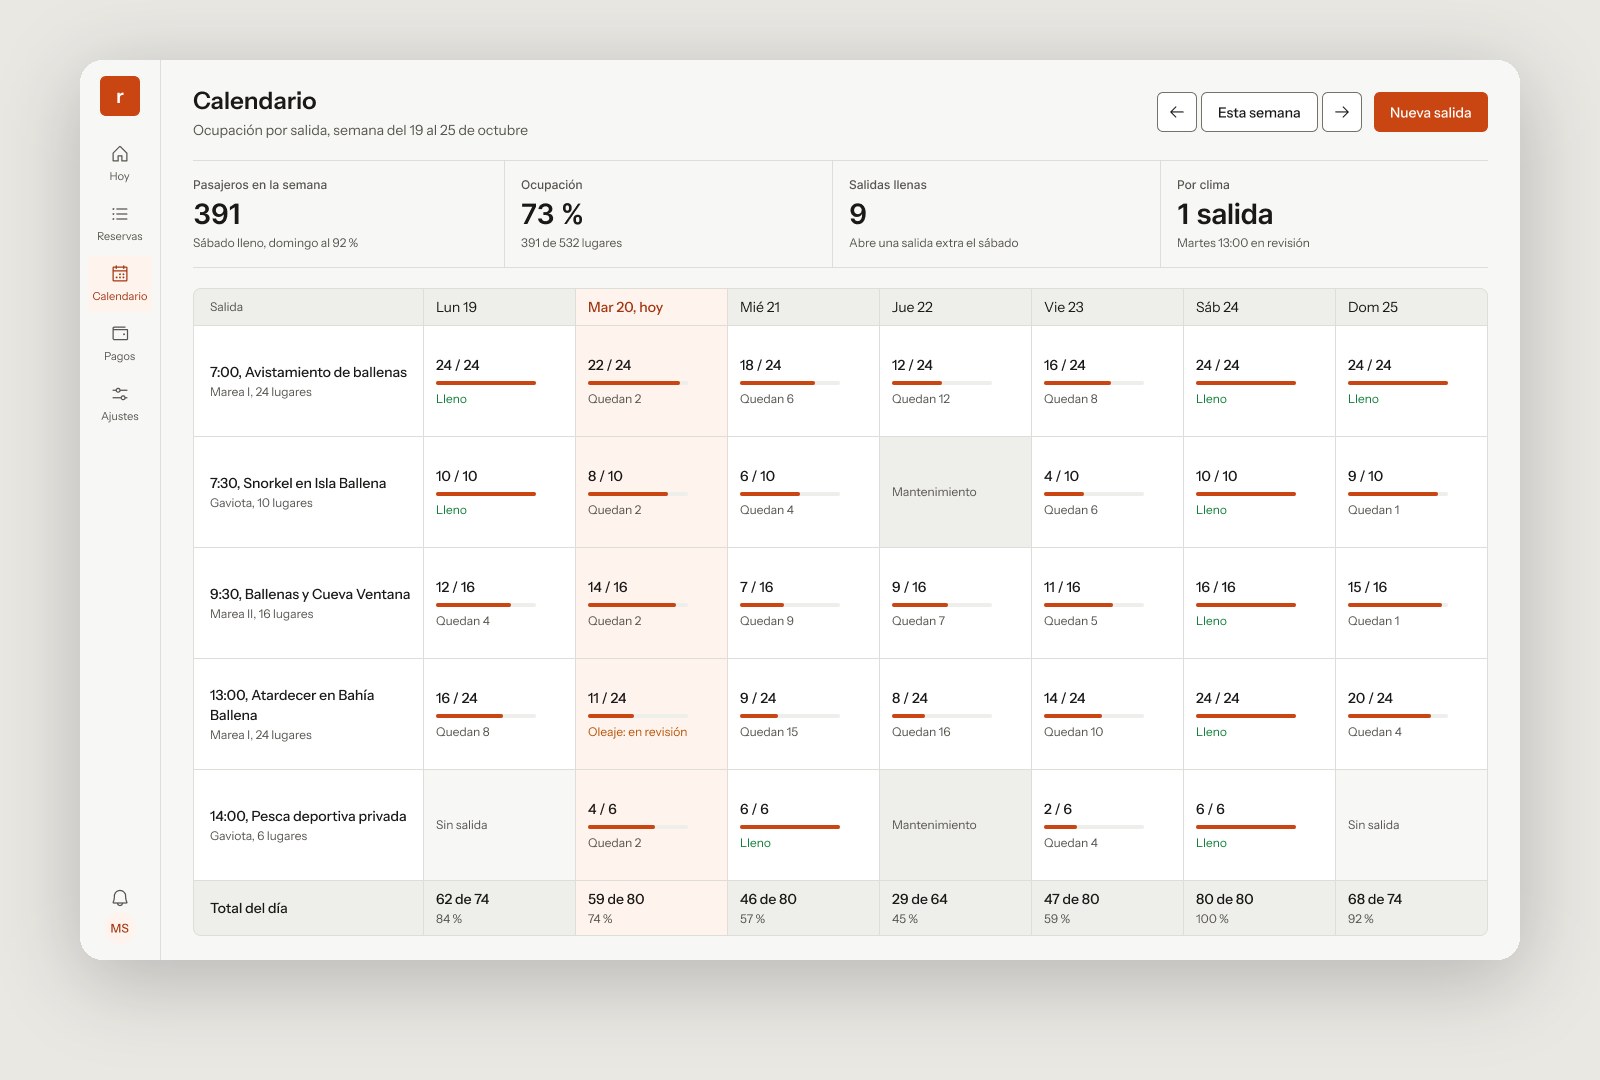Click the 4 / 10 Friday Snorkel cell

point(1107,492)
